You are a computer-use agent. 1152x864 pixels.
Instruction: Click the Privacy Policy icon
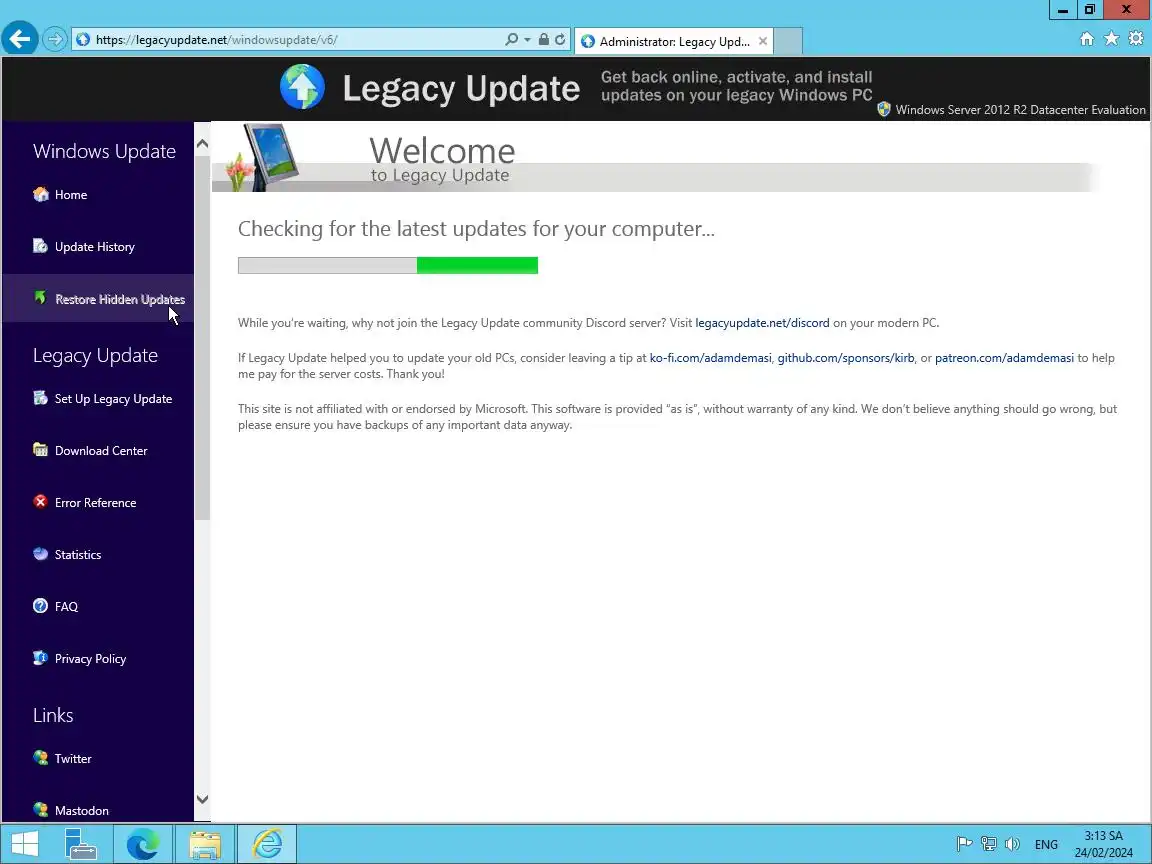pos(40,658)
